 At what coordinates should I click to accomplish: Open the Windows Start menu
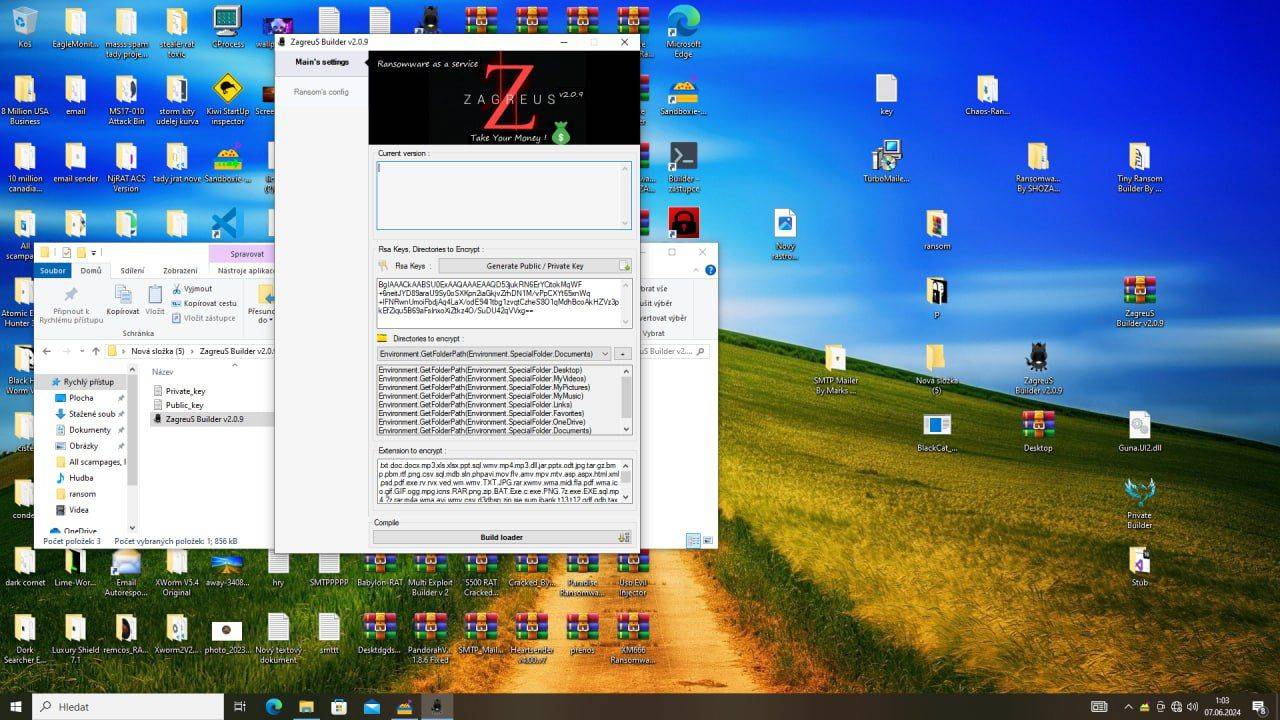[x=16, y=706]
